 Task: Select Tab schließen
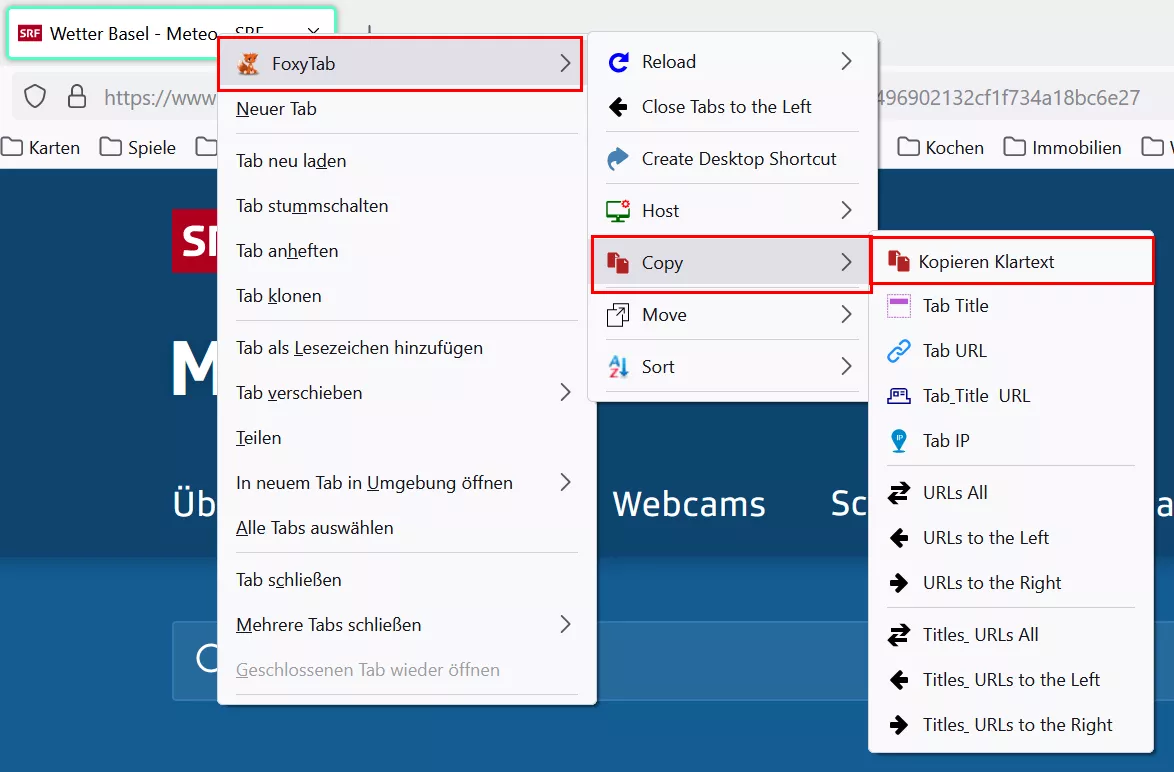(407, 580)
